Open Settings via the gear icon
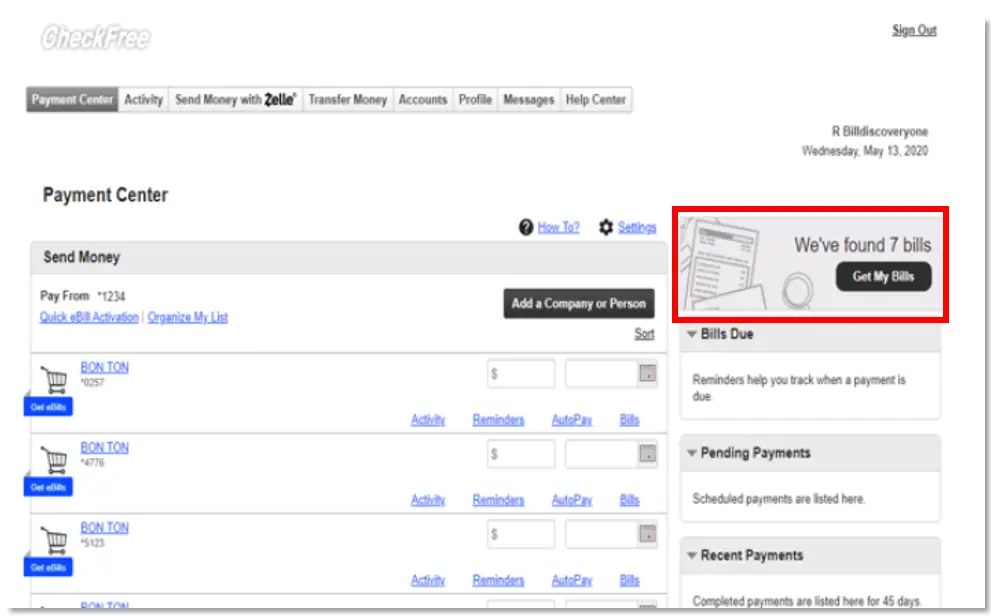Image resolution: width=991 pixels, height=616 pixels. pyautogui.click(x=605, y=228)
